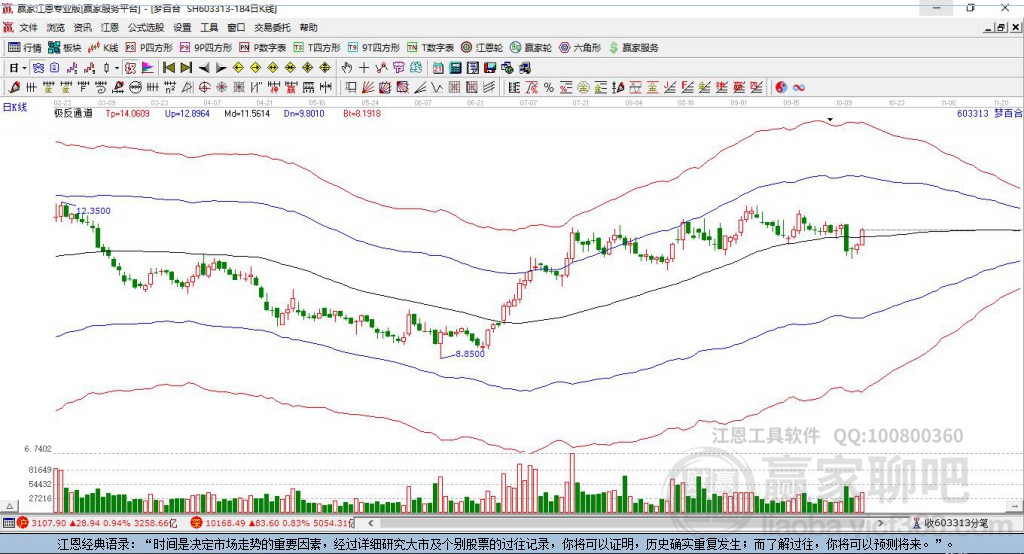Launch the 江恩轮 Gann wheel
Image resolution: width=1024 pixels, height=554 pixels.
[482, 48]
